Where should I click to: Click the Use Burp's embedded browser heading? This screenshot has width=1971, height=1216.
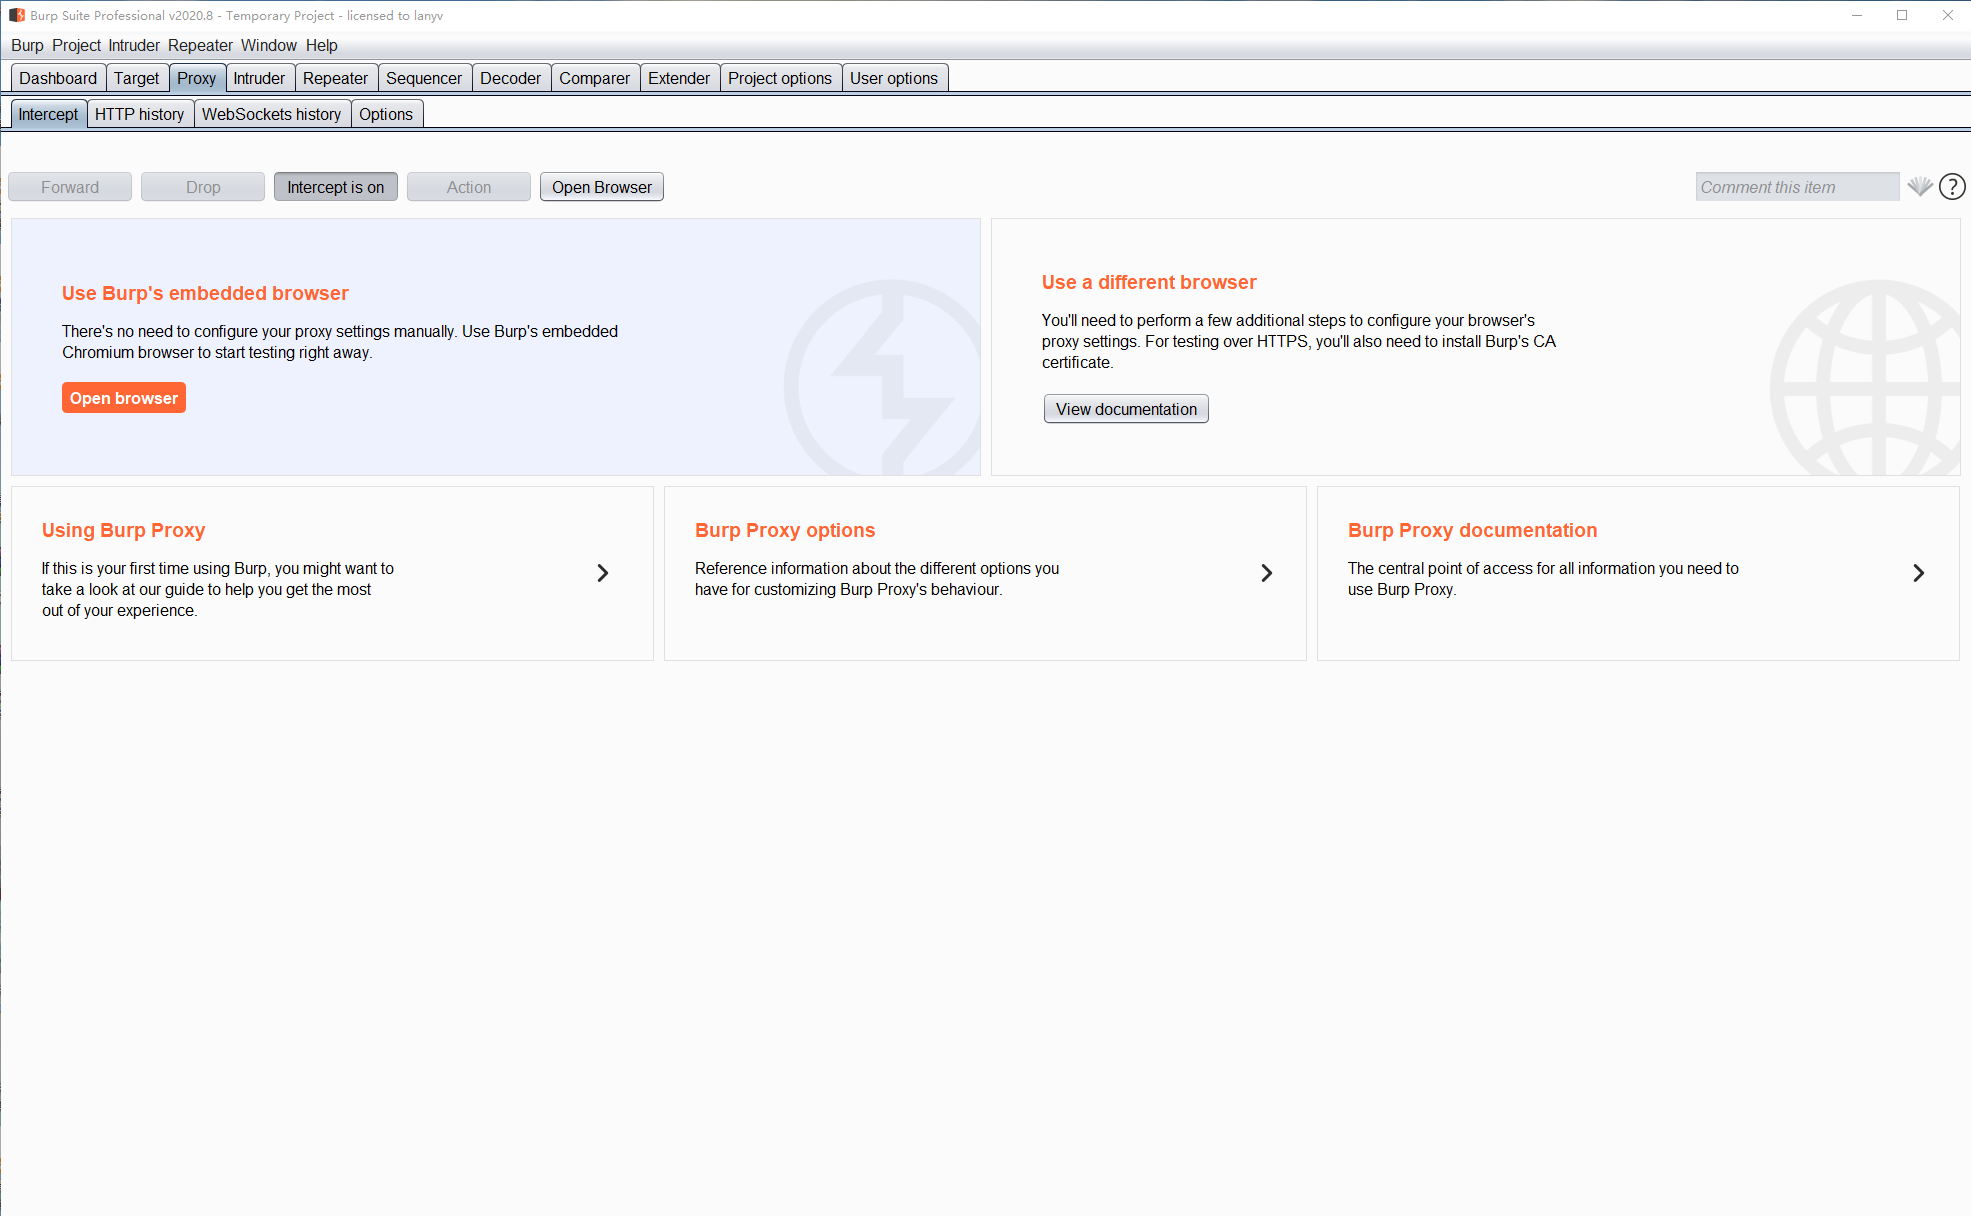205,293
